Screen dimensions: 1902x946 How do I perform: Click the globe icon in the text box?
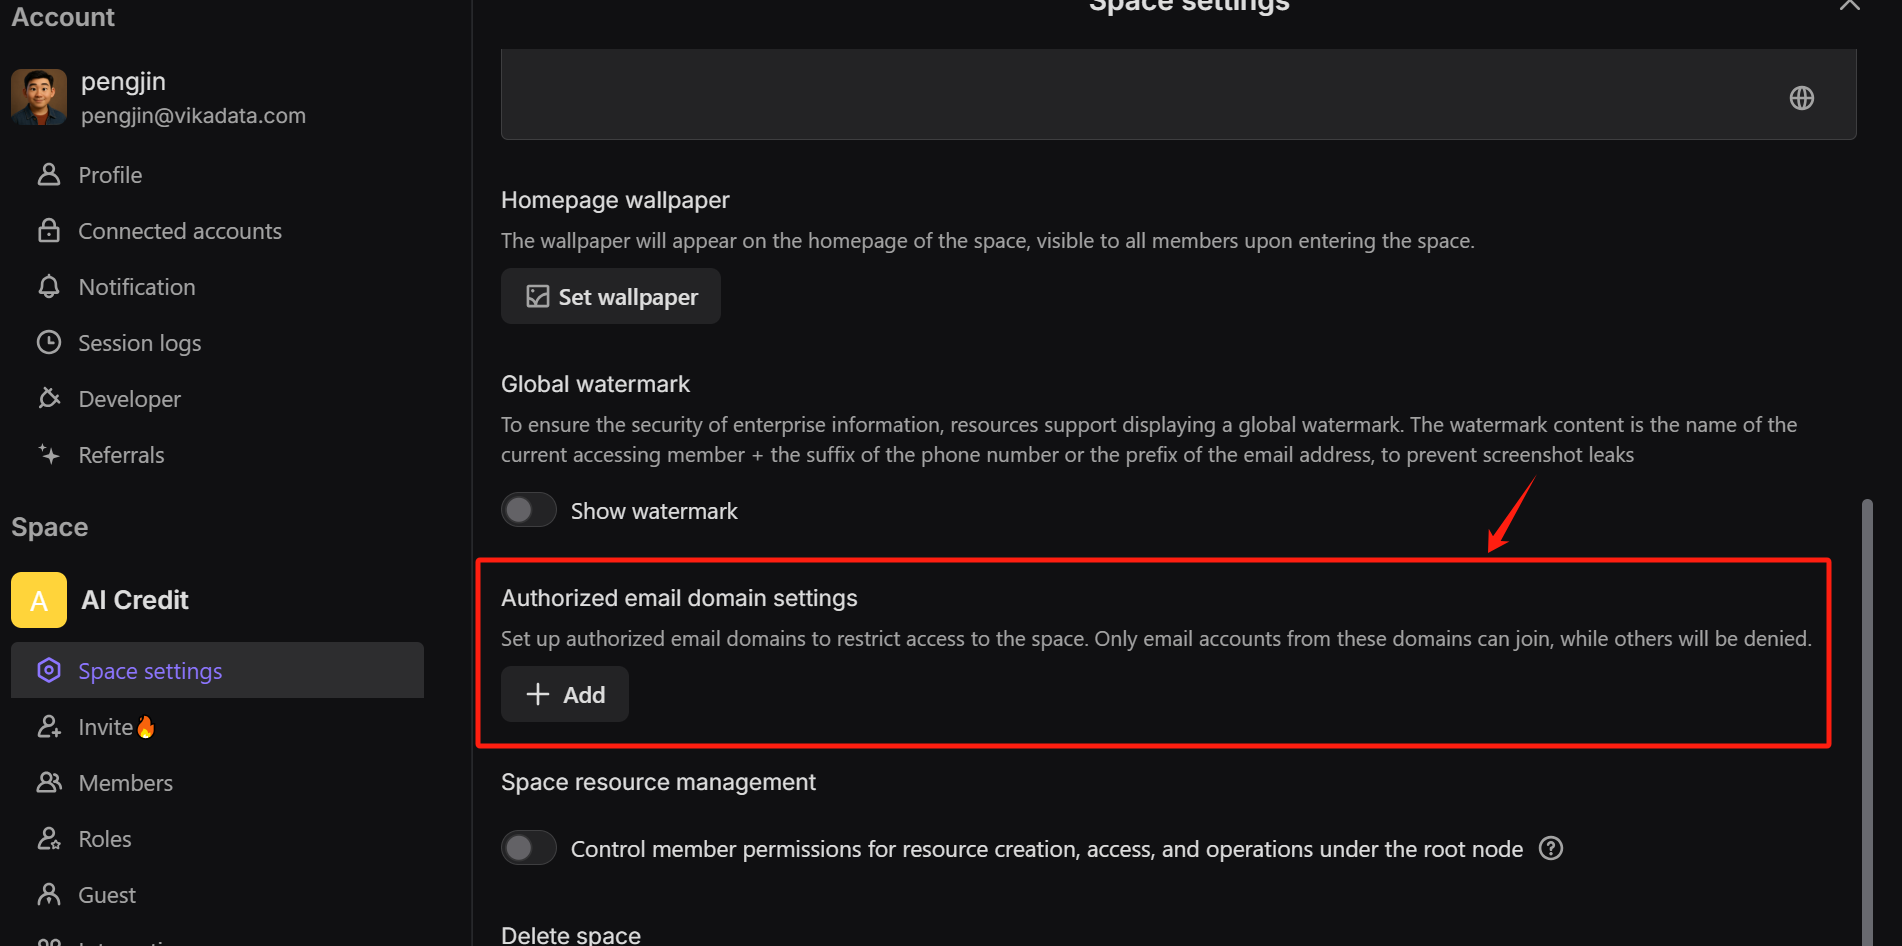[1802, 98]
